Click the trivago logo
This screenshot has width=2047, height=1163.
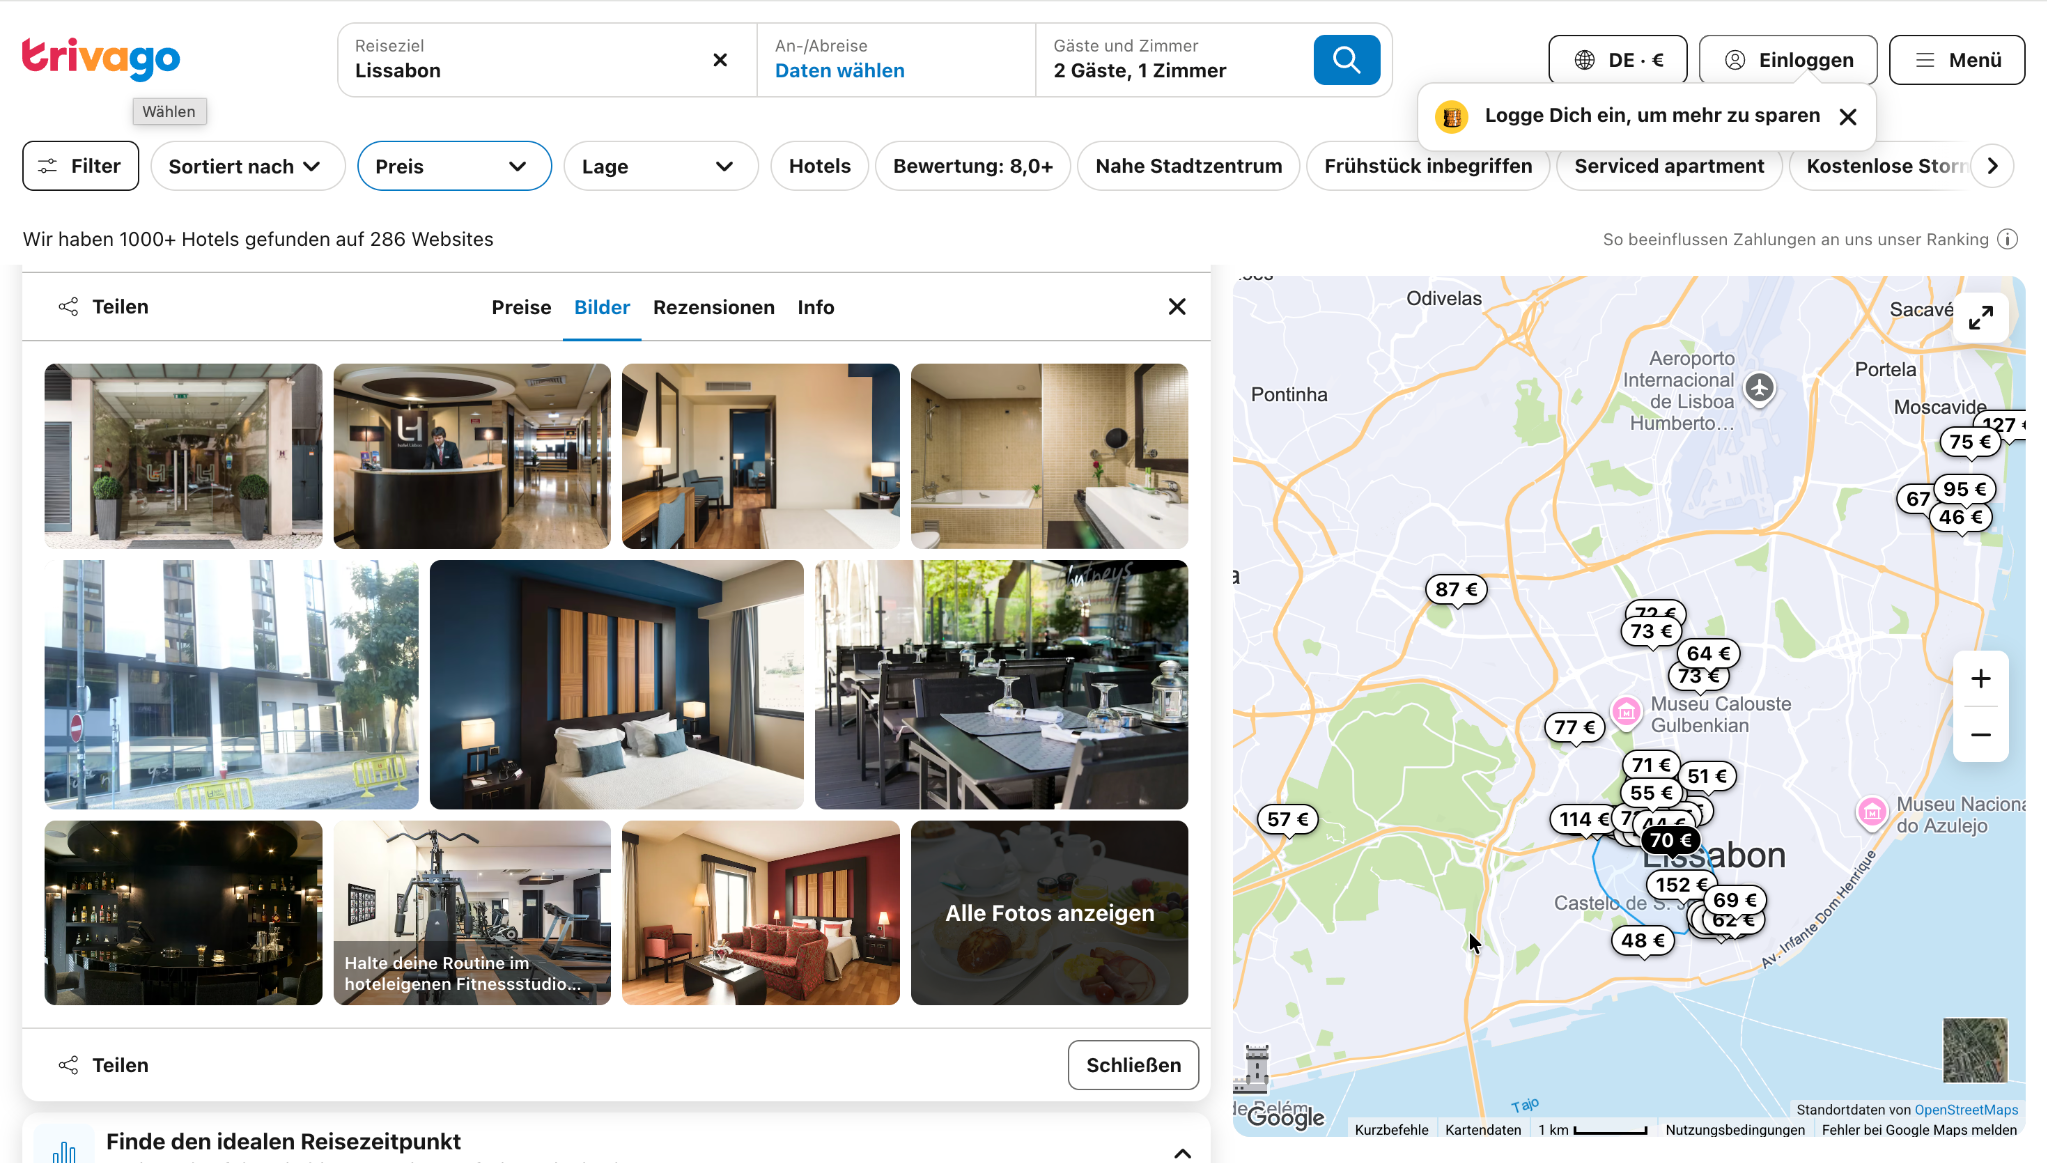[101, 59]
